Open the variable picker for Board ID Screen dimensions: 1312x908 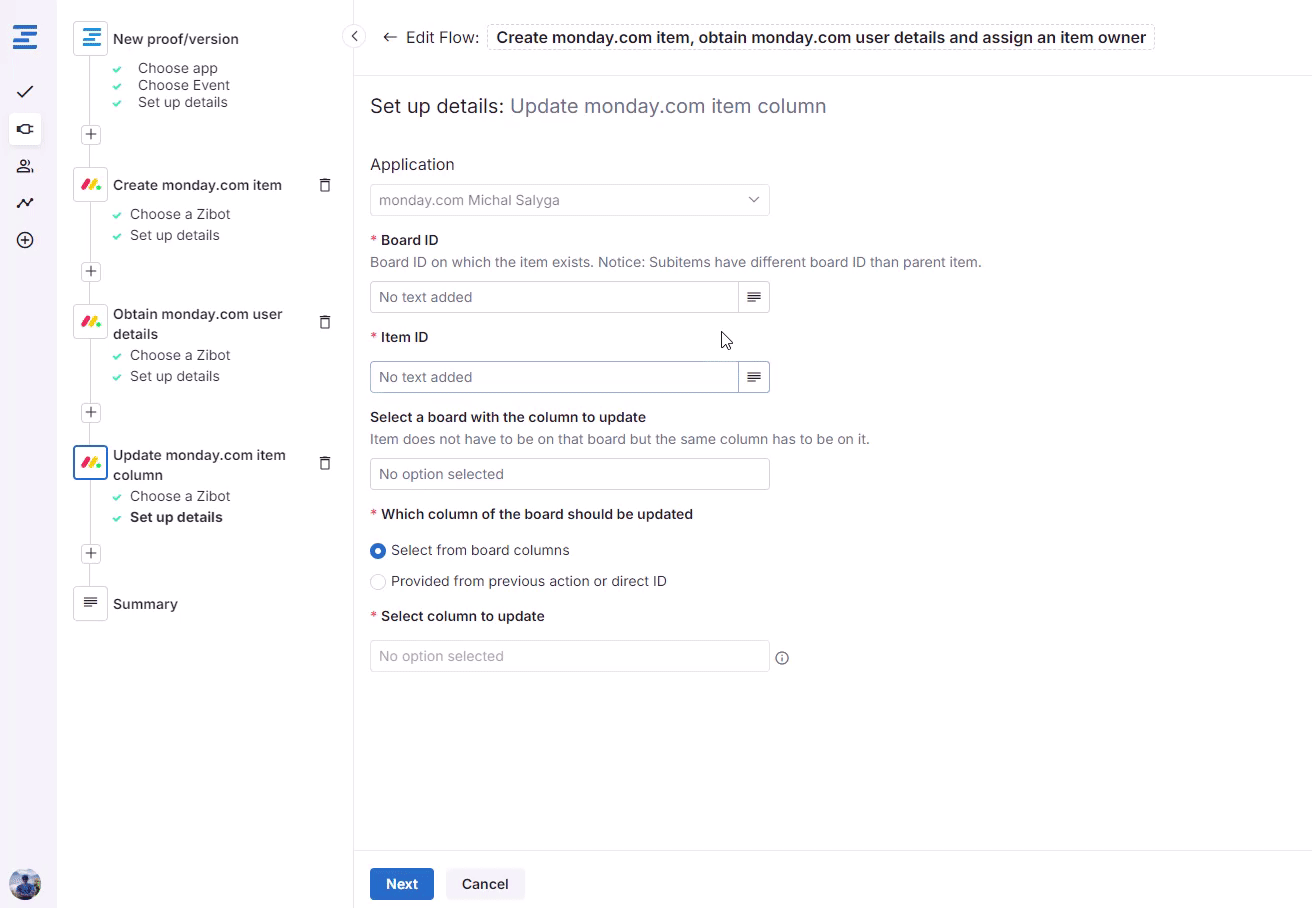(x=754, y=297)
